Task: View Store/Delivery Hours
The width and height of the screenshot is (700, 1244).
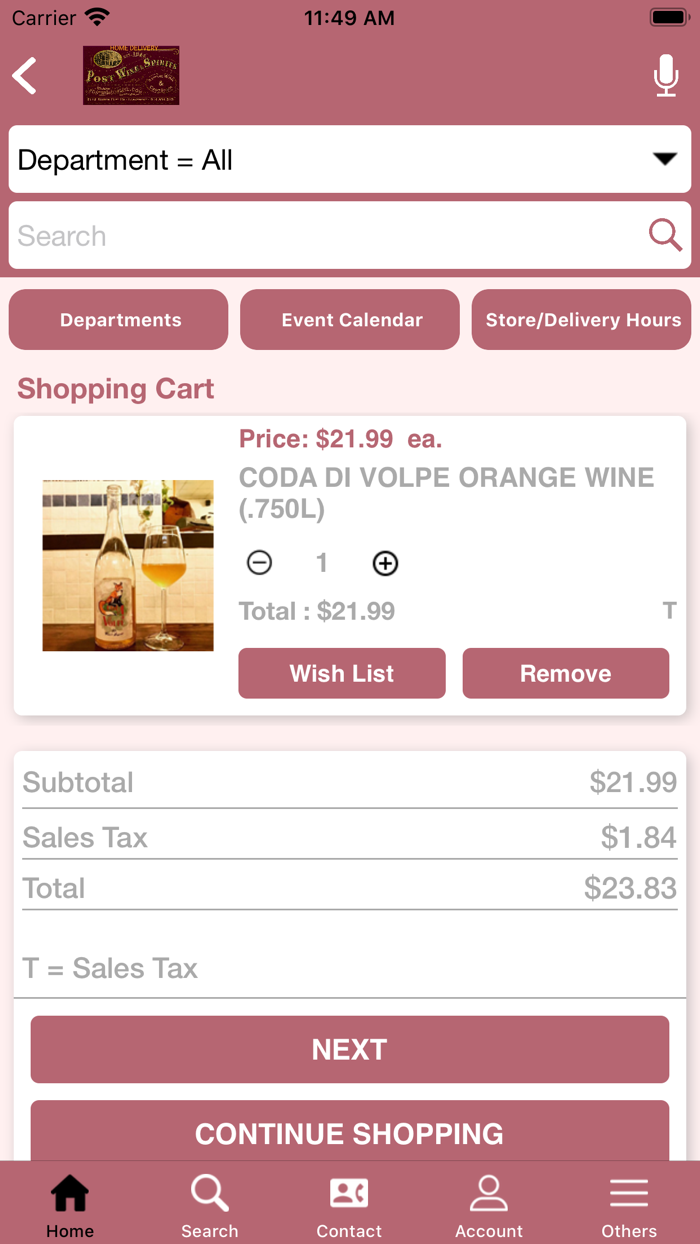Action: point(582,319)
